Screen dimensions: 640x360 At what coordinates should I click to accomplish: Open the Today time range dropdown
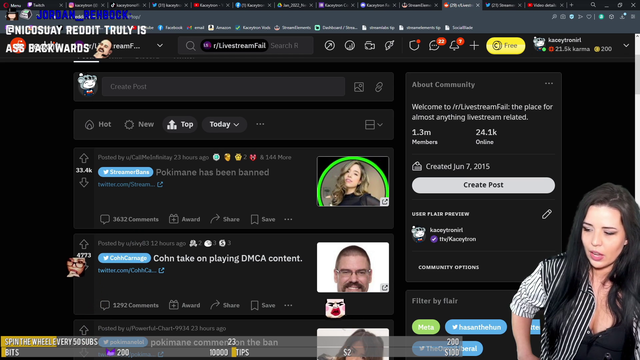click(x=224, y=124)
